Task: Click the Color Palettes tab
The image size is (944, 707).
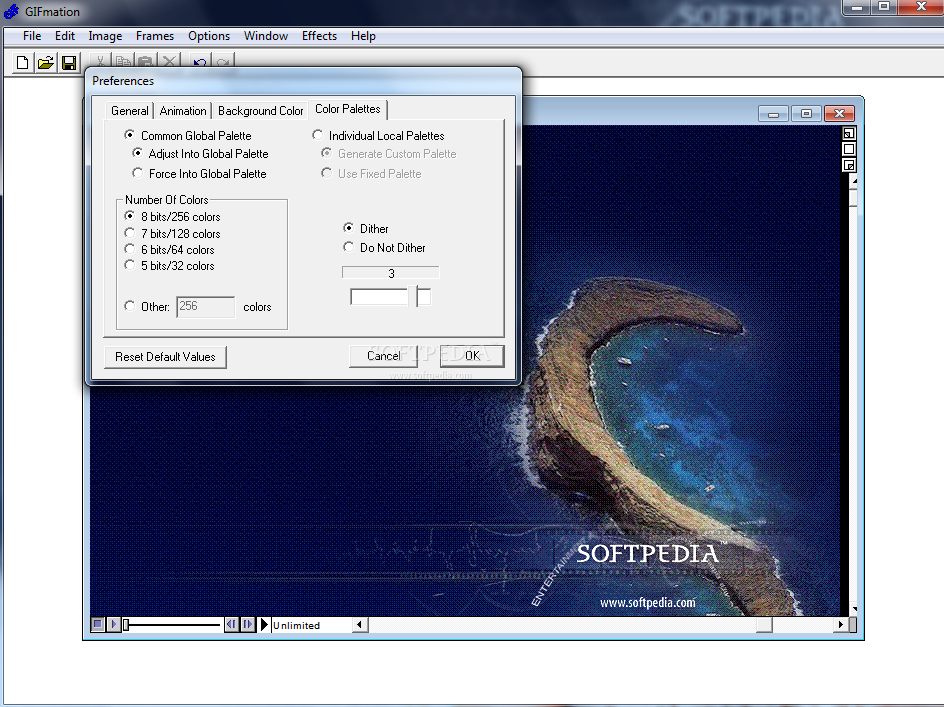Action: [x=348, y=109]
